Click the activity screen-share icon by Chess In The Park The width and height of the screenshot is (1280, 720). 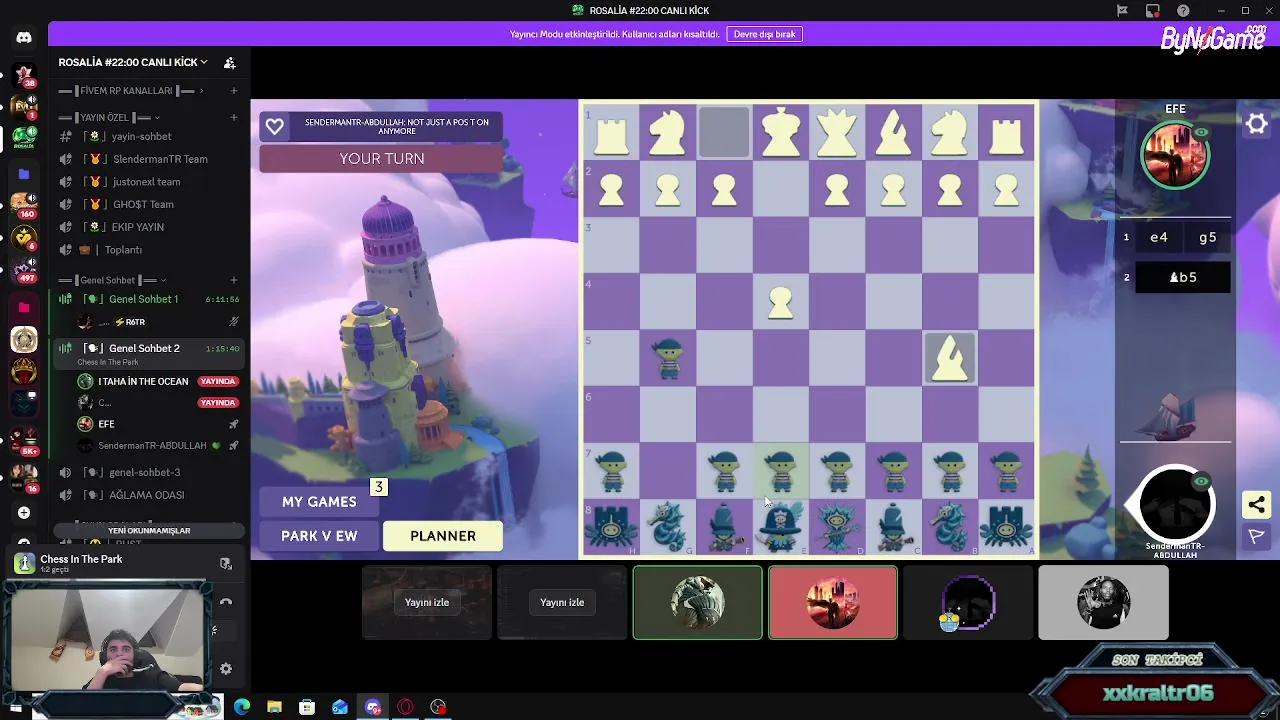[x=226, y=563]
